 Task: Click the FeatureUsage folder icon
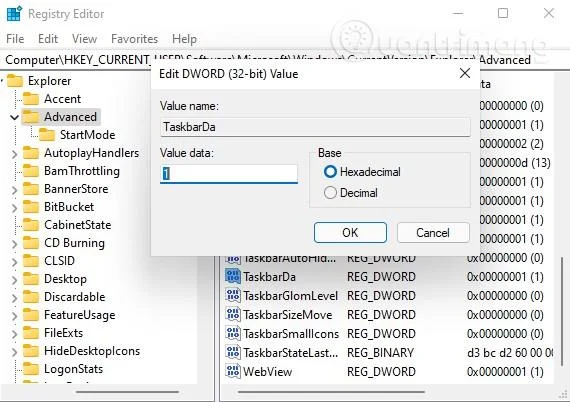point(31,315)
